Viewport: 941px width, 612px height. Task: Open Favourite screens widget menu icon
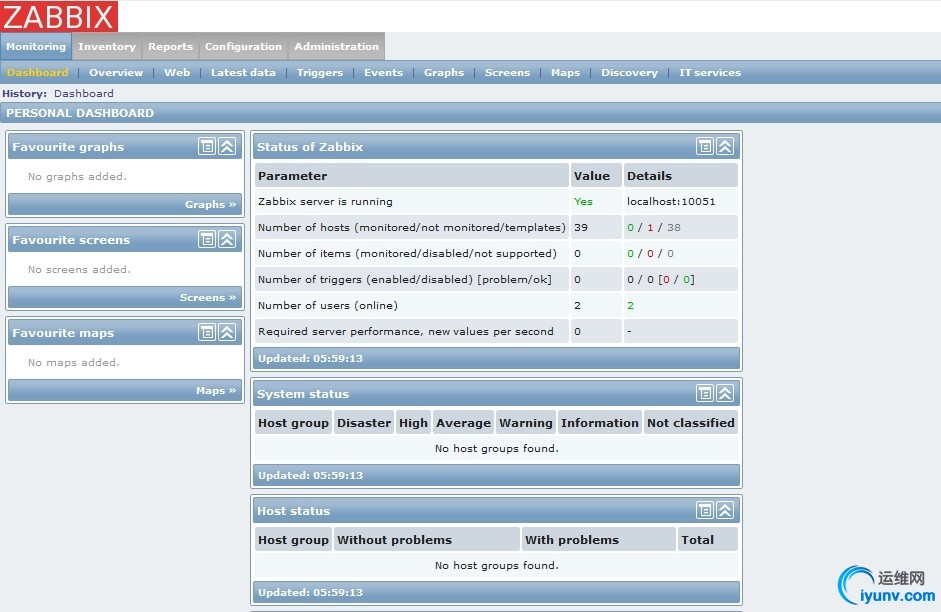[207, 239]
